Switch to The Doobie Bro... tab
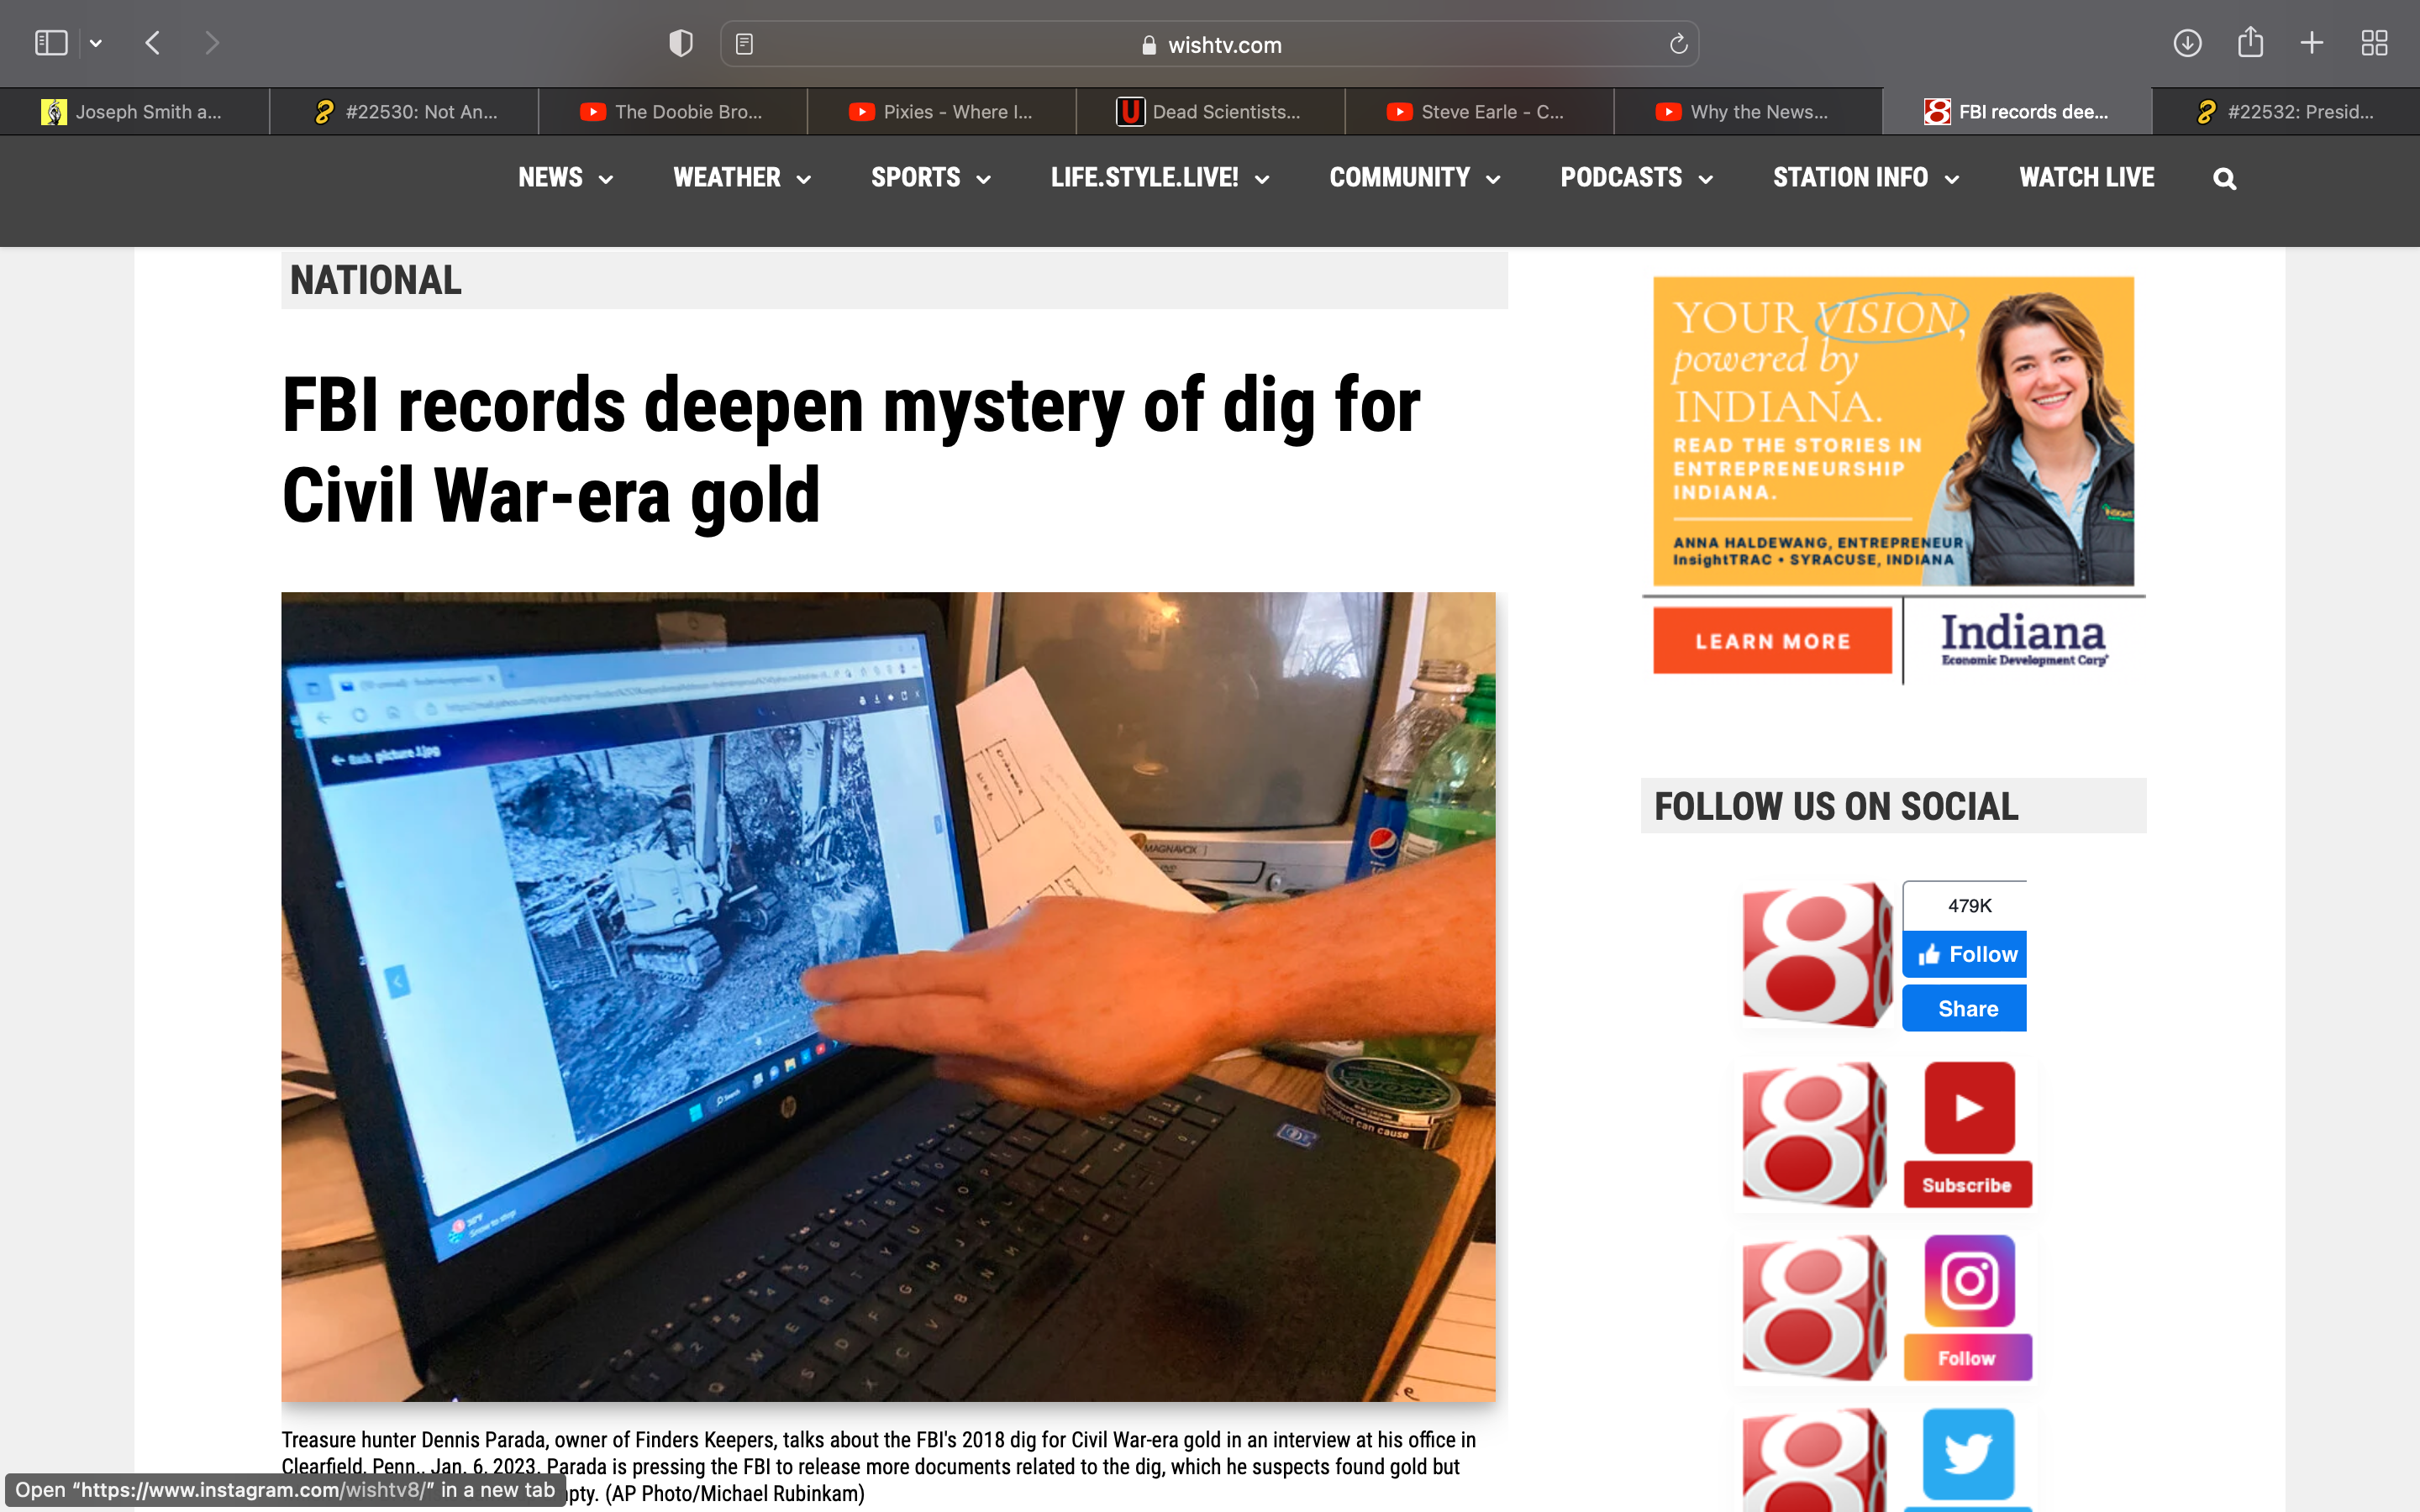The height and width of the screenshot is (1512, 2420). 673,112
